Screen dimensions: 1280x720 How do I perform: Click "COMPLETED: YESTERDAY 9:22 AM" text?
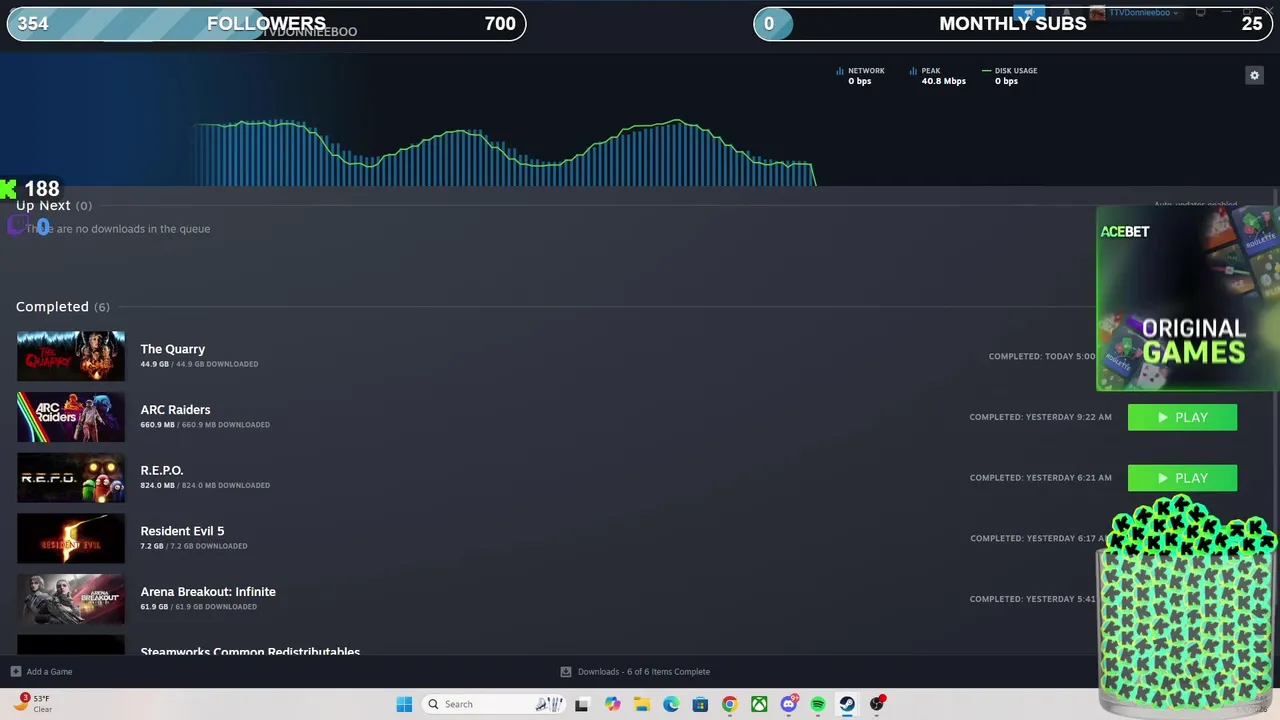coord(1040,417)
